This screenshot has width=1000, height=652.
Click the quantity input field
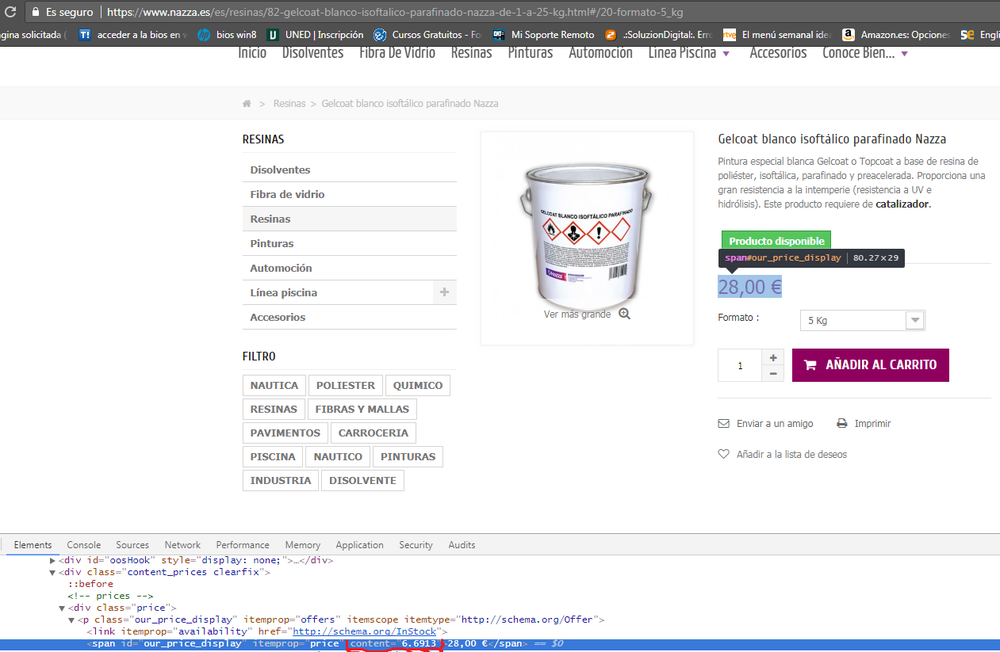[x=740, y=366]
